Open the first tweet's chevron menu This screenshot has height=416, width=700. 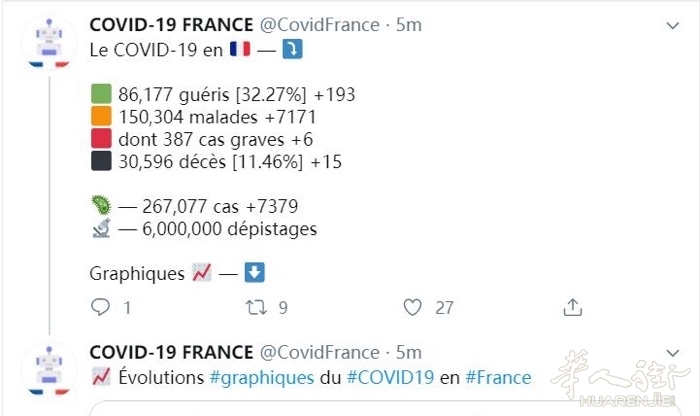point(672,25)
